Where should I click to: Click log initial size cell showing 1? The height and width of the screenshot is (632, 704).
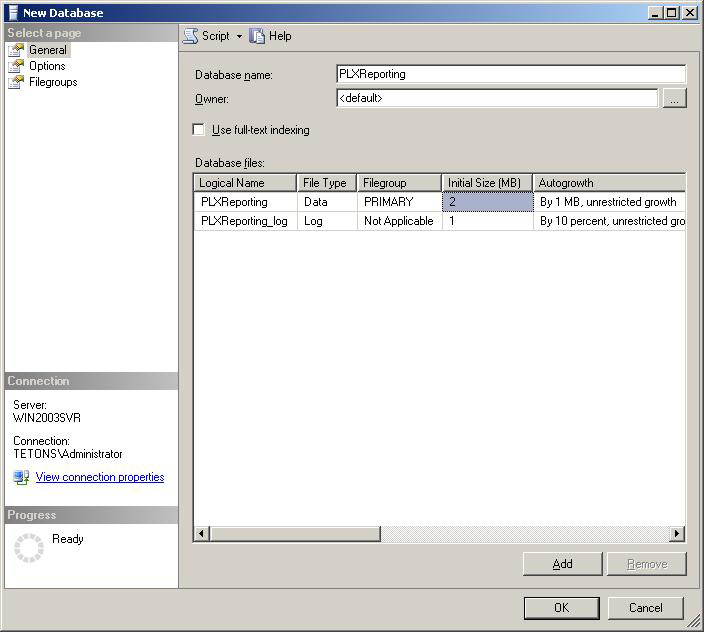point(488,221)
